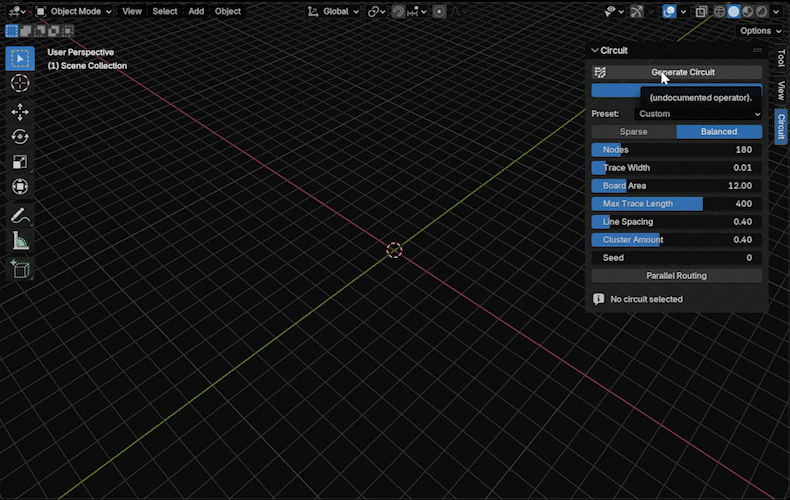790x500 pixels.
Task: Select the Add Cube tool
Action: pyautogui.click(x=20, y=270)
